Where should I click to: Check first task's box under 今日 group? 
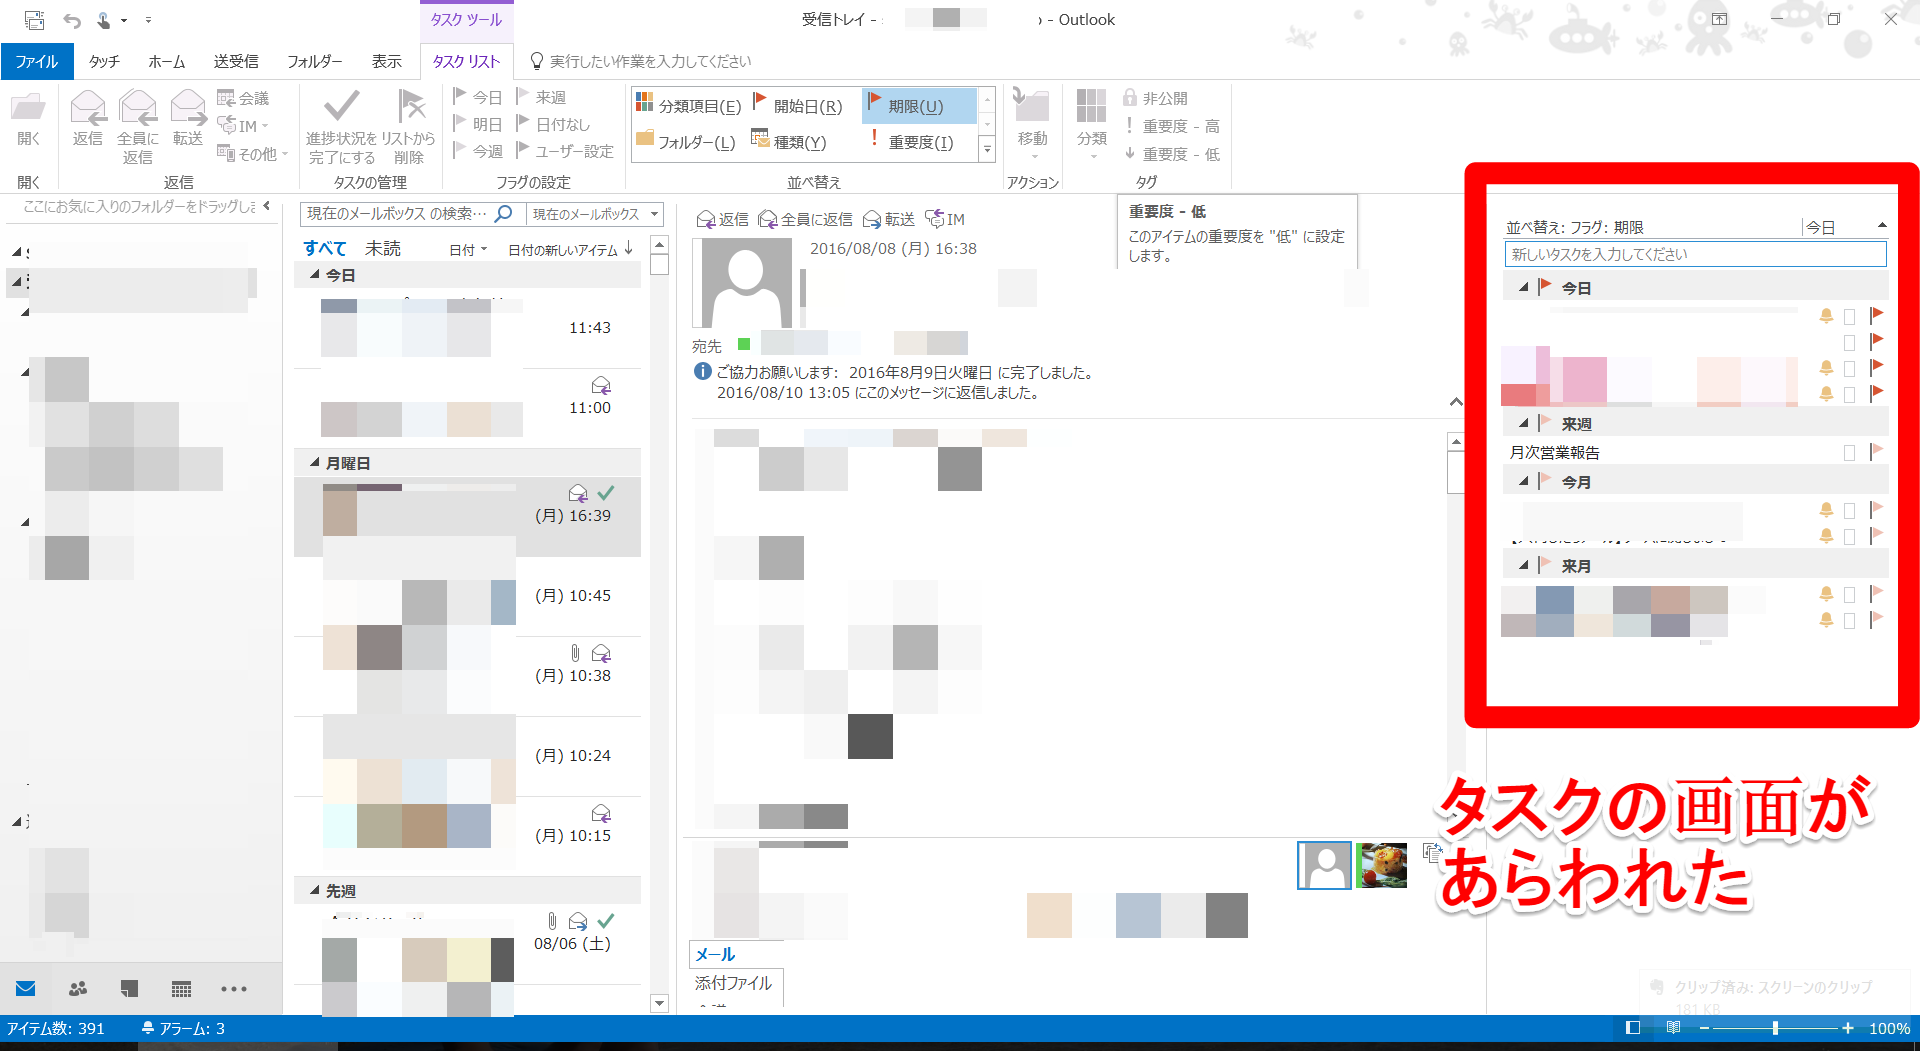(x=1849, y=316)
